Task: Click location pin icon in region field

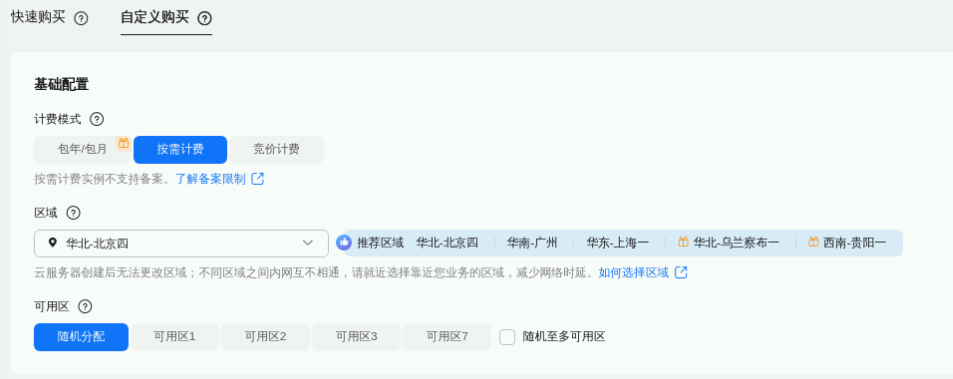Action: click(x=53, y=244)
